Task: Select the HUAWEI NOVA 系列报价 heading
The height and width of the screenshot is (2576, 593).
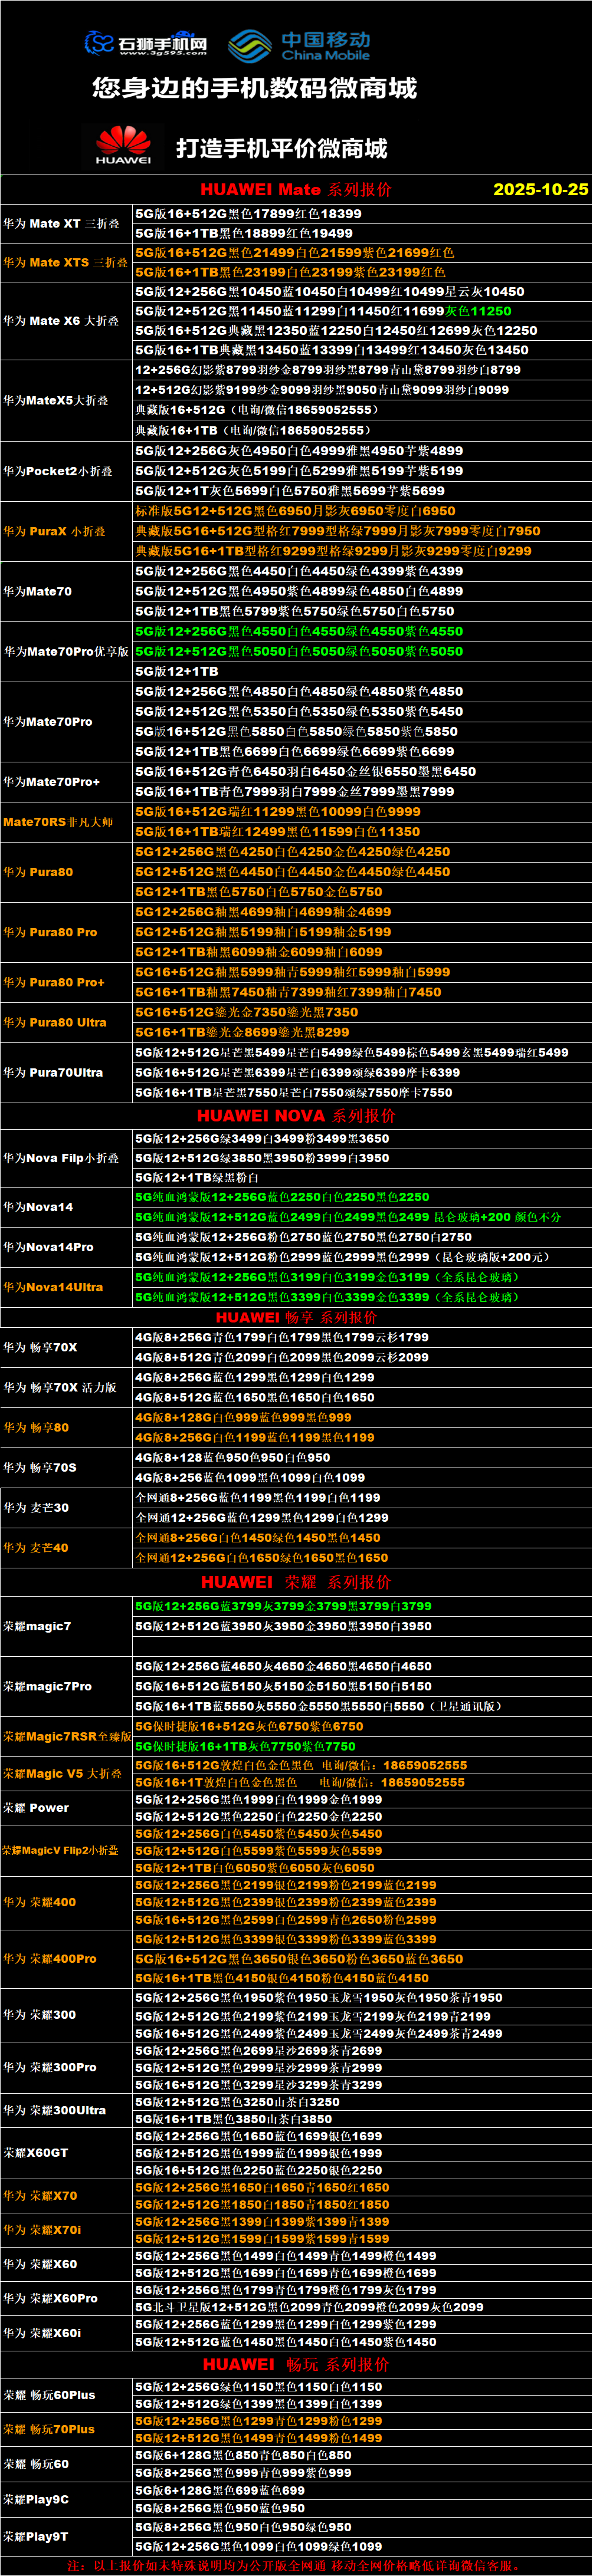Action: coord(296,1115)
